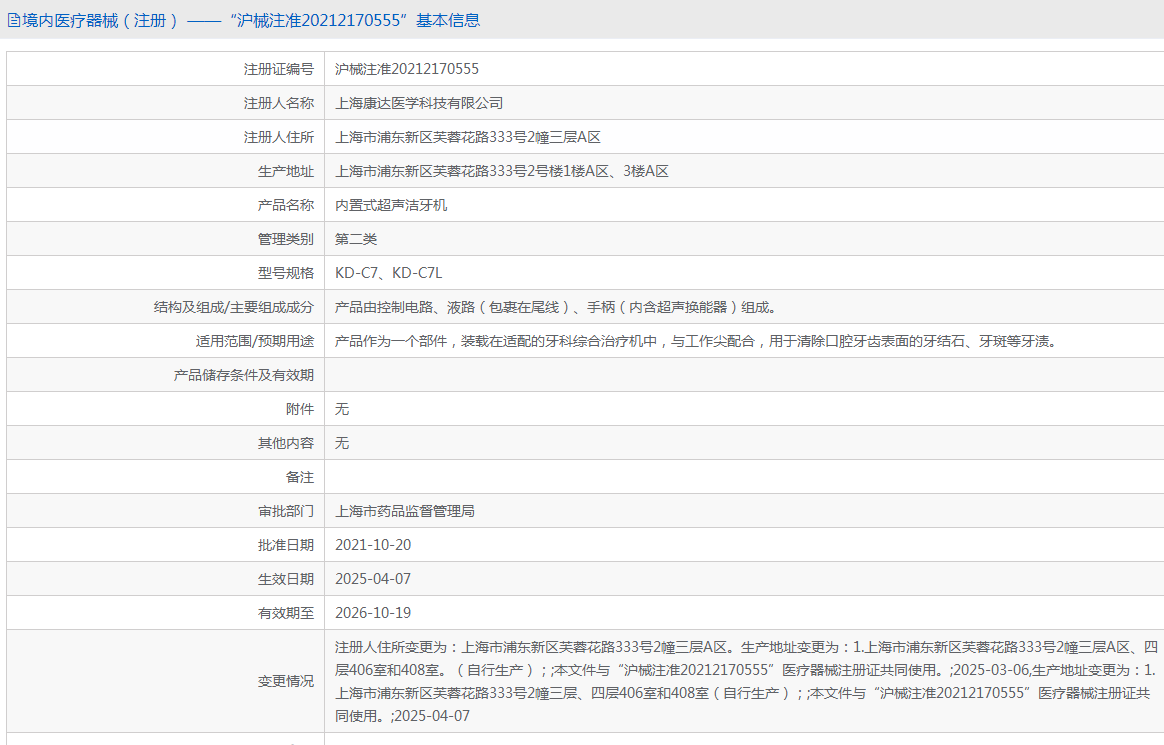Select registration number value 沪械注准20212170555
This screenshot has height=745, width=1164.
(407, 69)
